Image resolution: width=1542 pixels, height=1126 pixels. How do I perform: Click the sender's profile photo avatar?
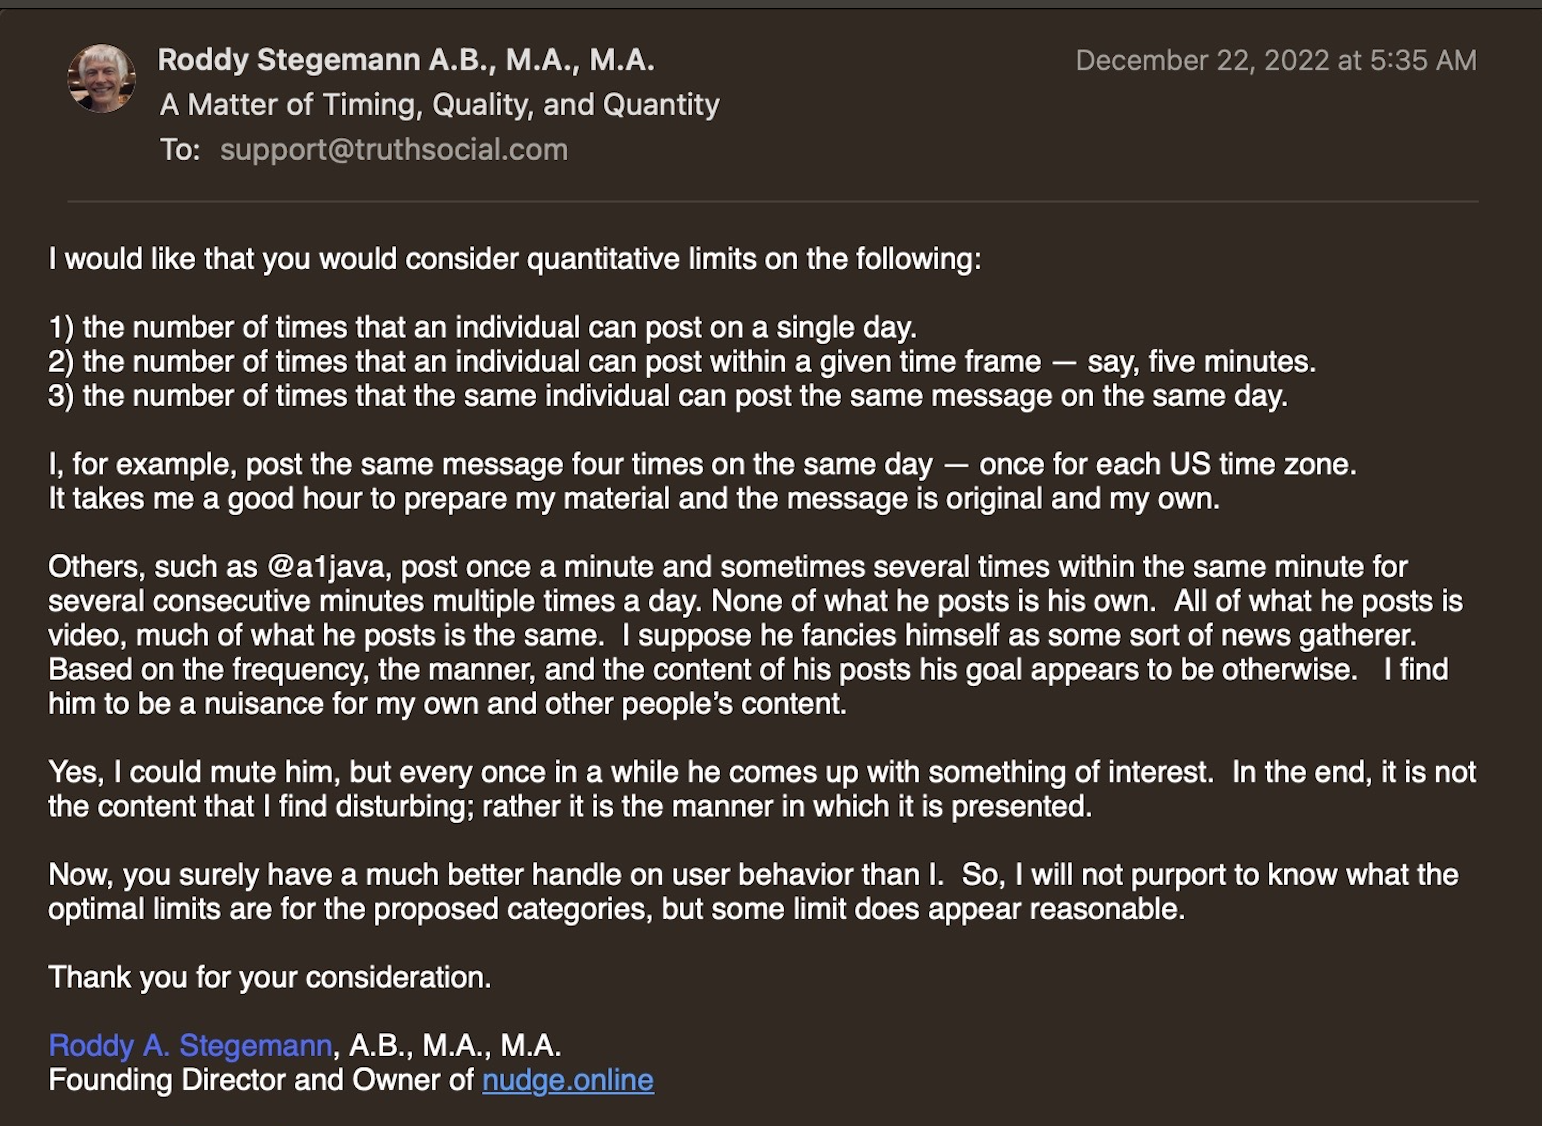(101, 78)
